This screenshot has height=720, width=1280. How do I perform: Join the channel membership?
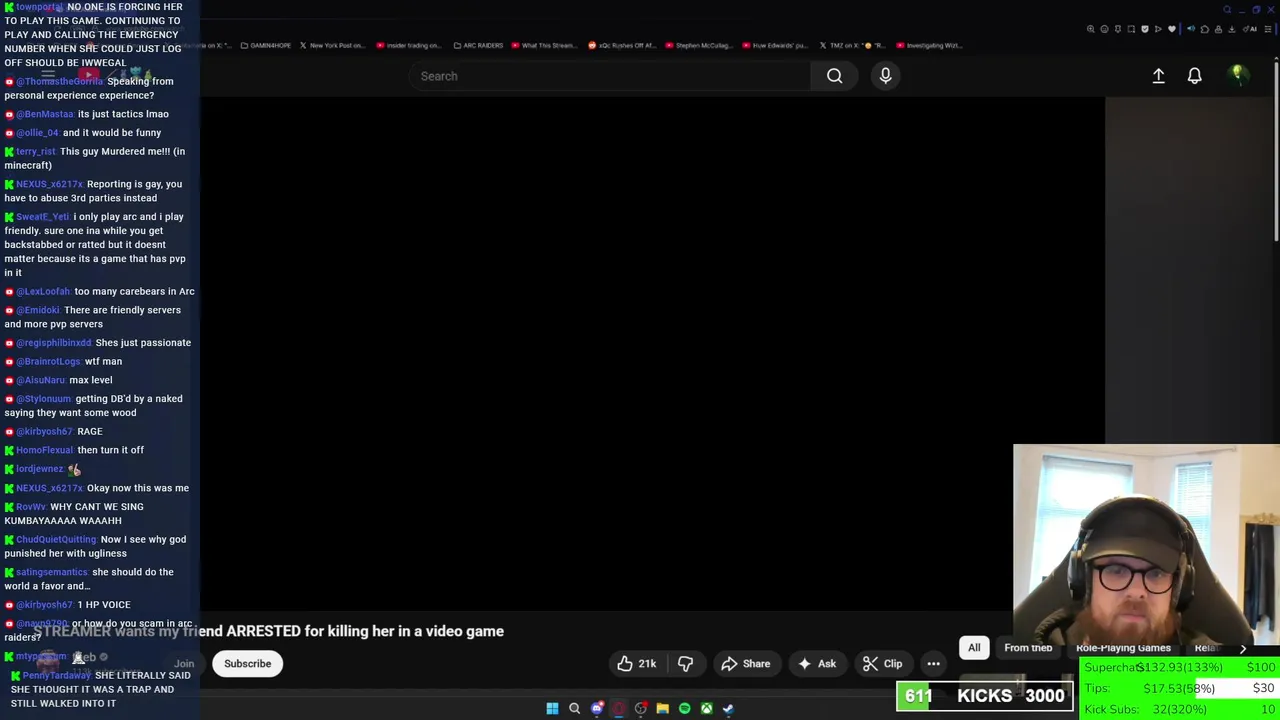(x=184, y=664)
